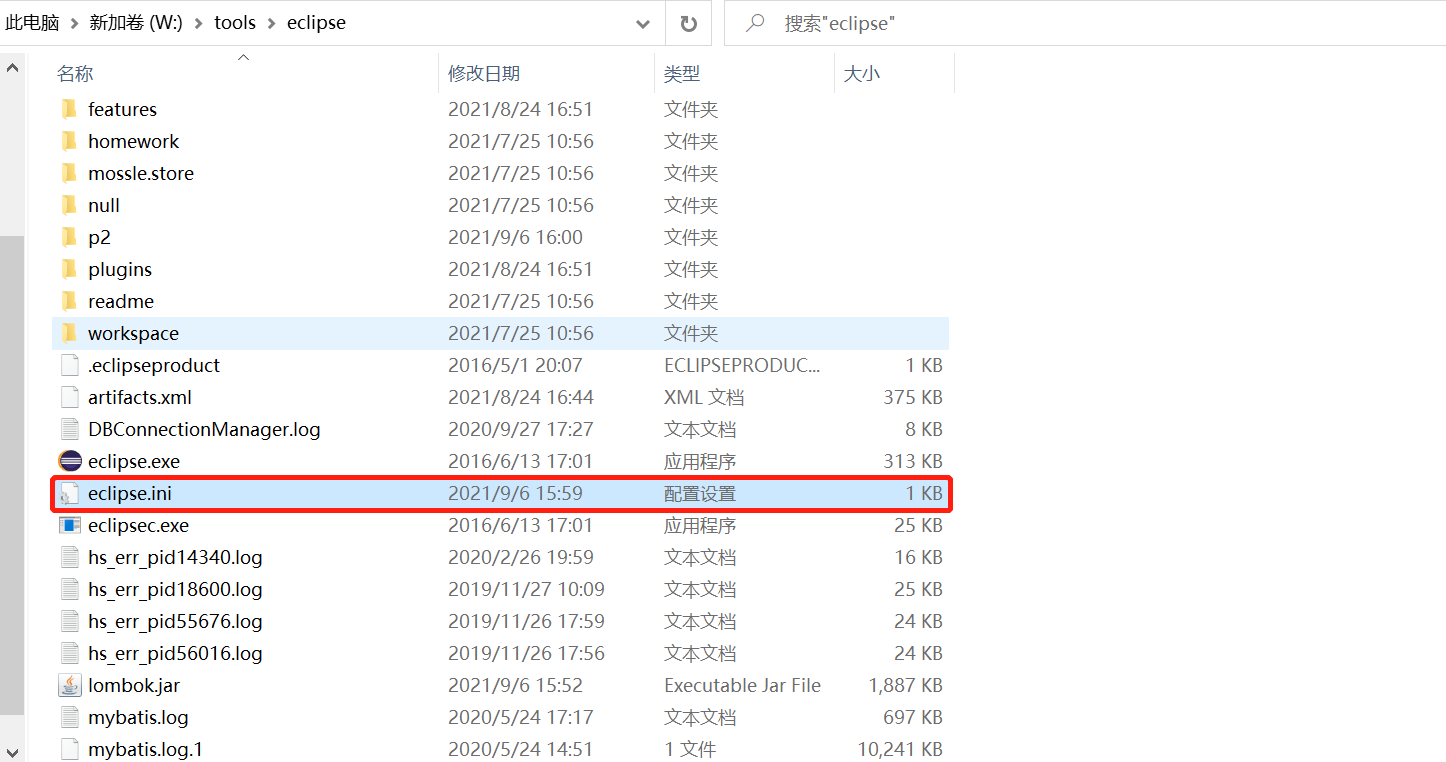Select the DBConnectionManager.log file
Viewport: 1446px width, 762px height.
[205, 429]
